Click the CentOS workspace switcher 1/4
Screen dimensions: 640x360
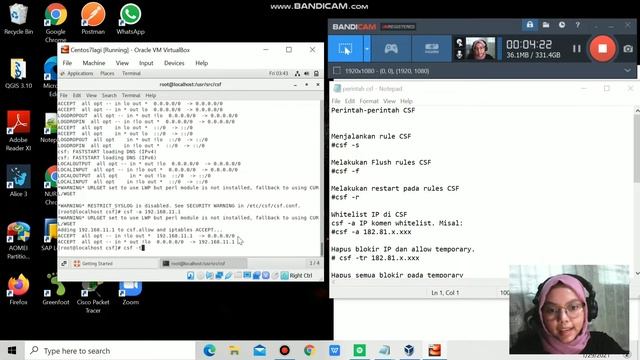pos(314,263)
